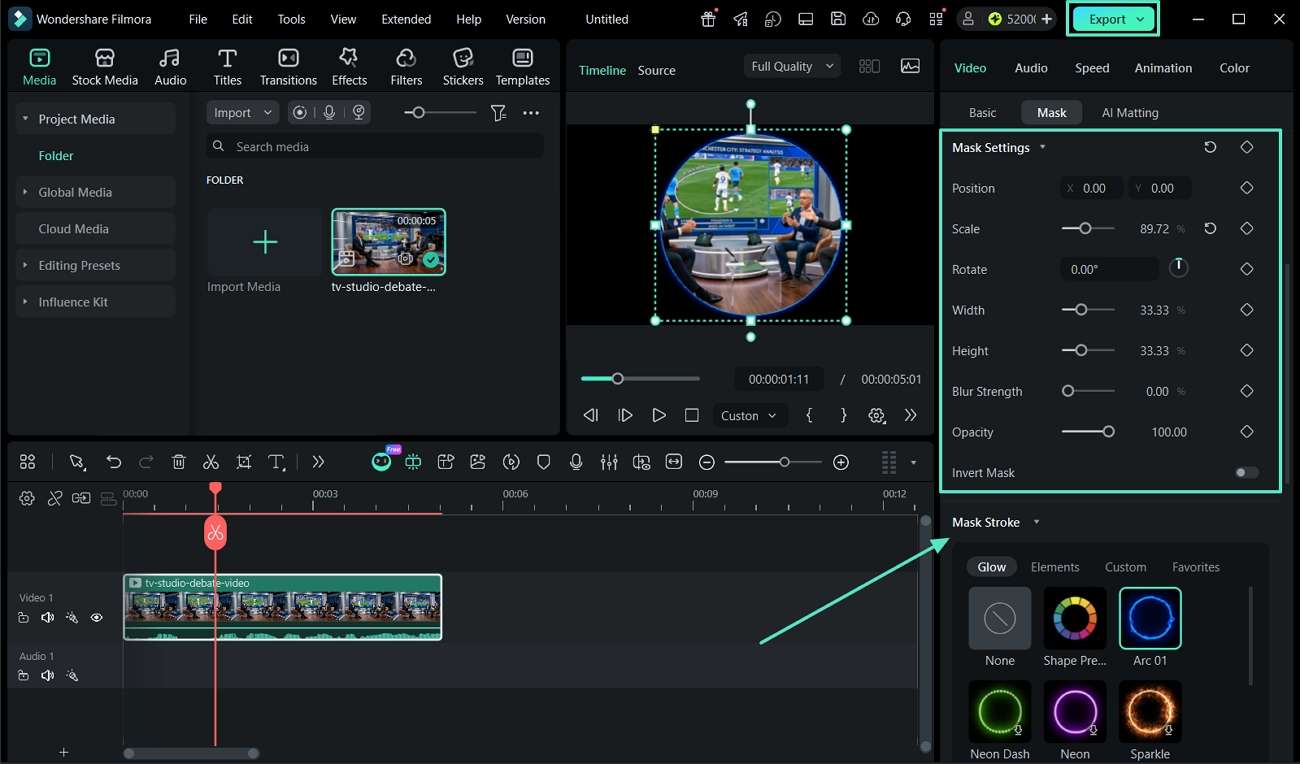The image size is (1300, 764).
Task: Open the Tools menu
Action: pos(292,19)
